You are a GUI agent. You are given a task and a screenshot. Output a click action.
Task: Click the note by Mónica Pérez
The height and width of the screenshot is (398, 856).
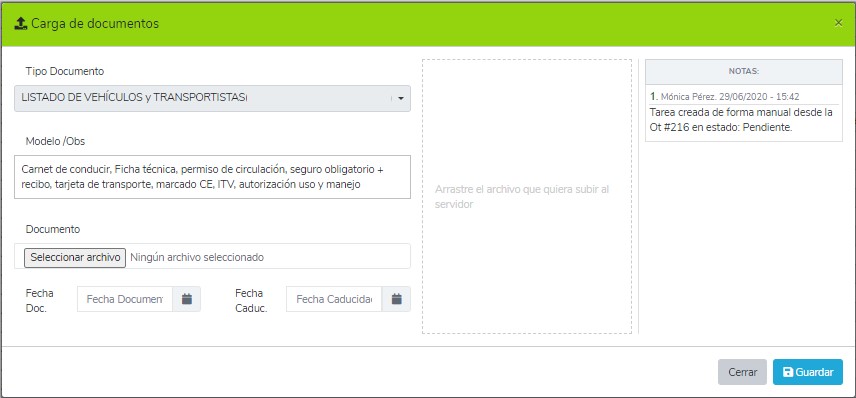click(x=744, y=113)
